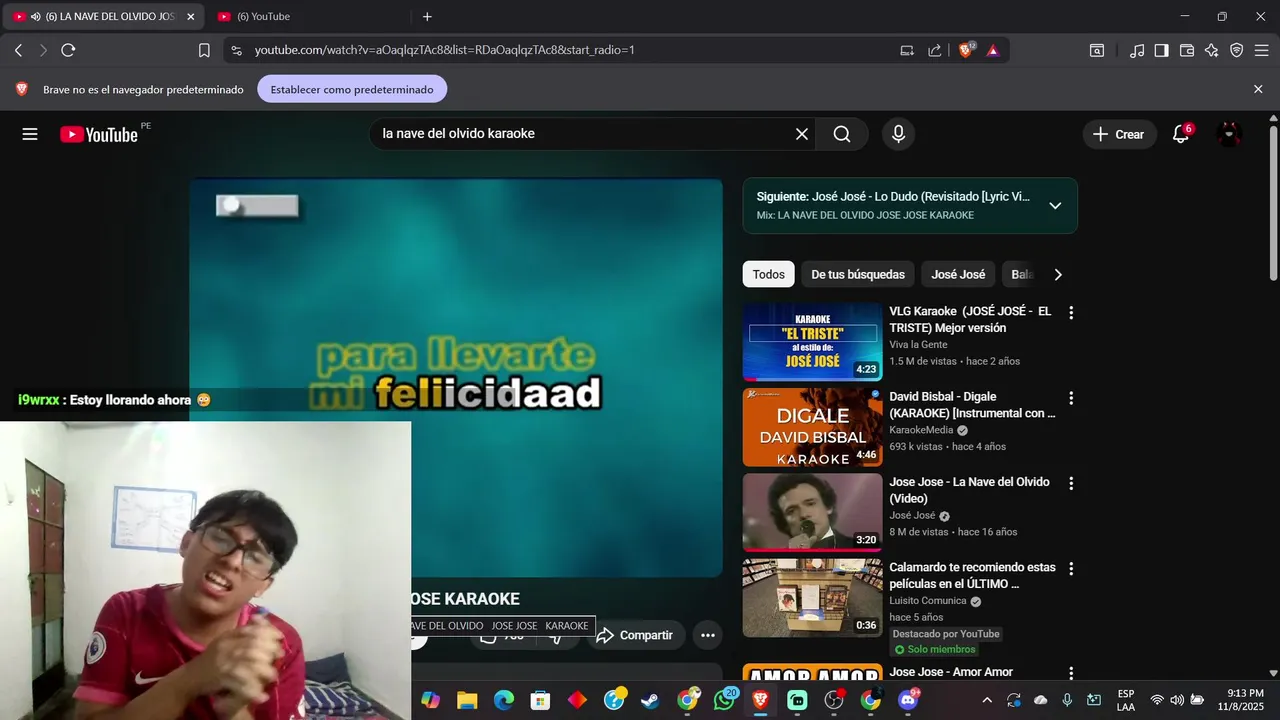Reload the current page
This screenshot has width=1280, height=720.
point(68,50)
